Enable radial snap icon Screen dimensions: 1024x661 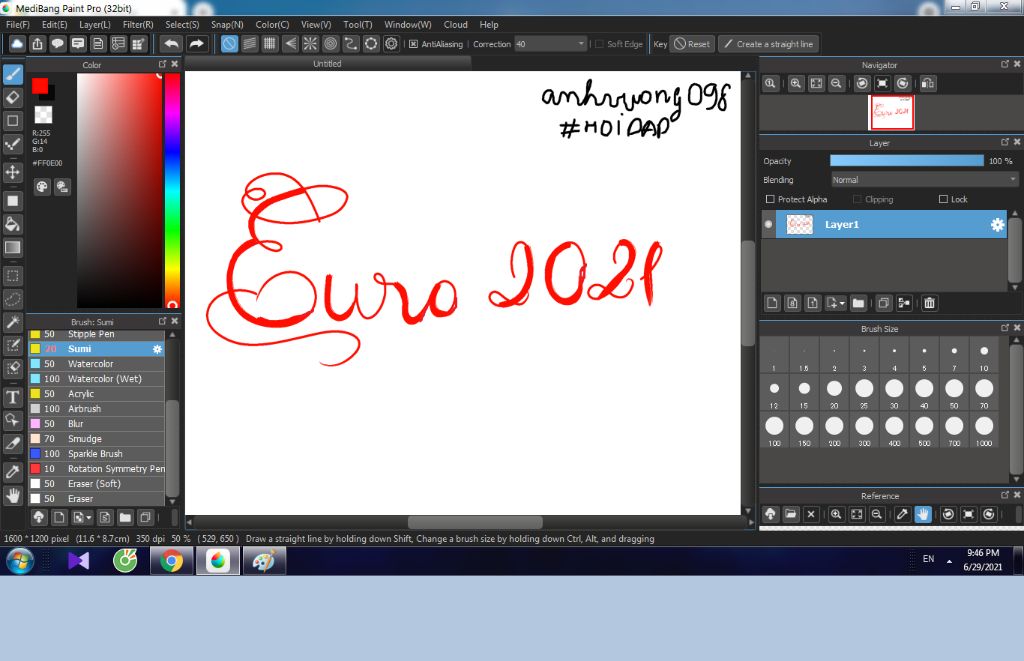310,44
